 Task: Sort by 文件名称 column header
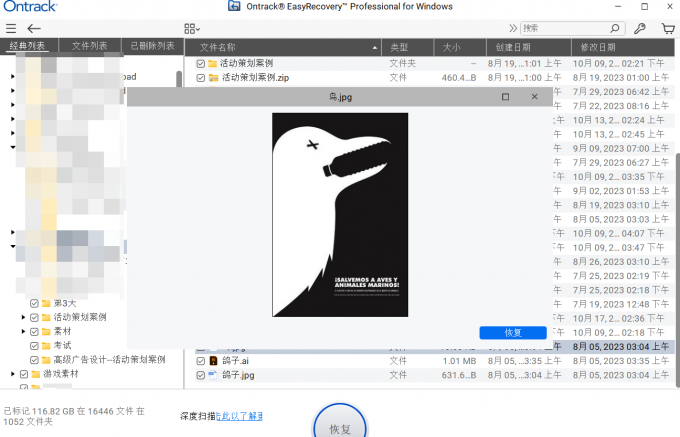click(284, 47)
